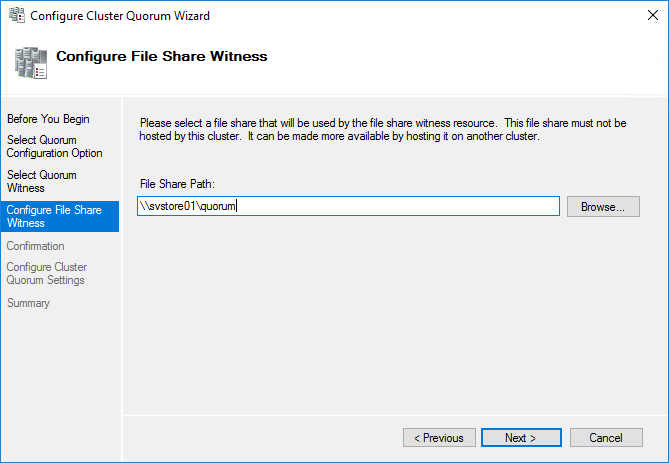Proceed with the Next button

pos(521,438)
